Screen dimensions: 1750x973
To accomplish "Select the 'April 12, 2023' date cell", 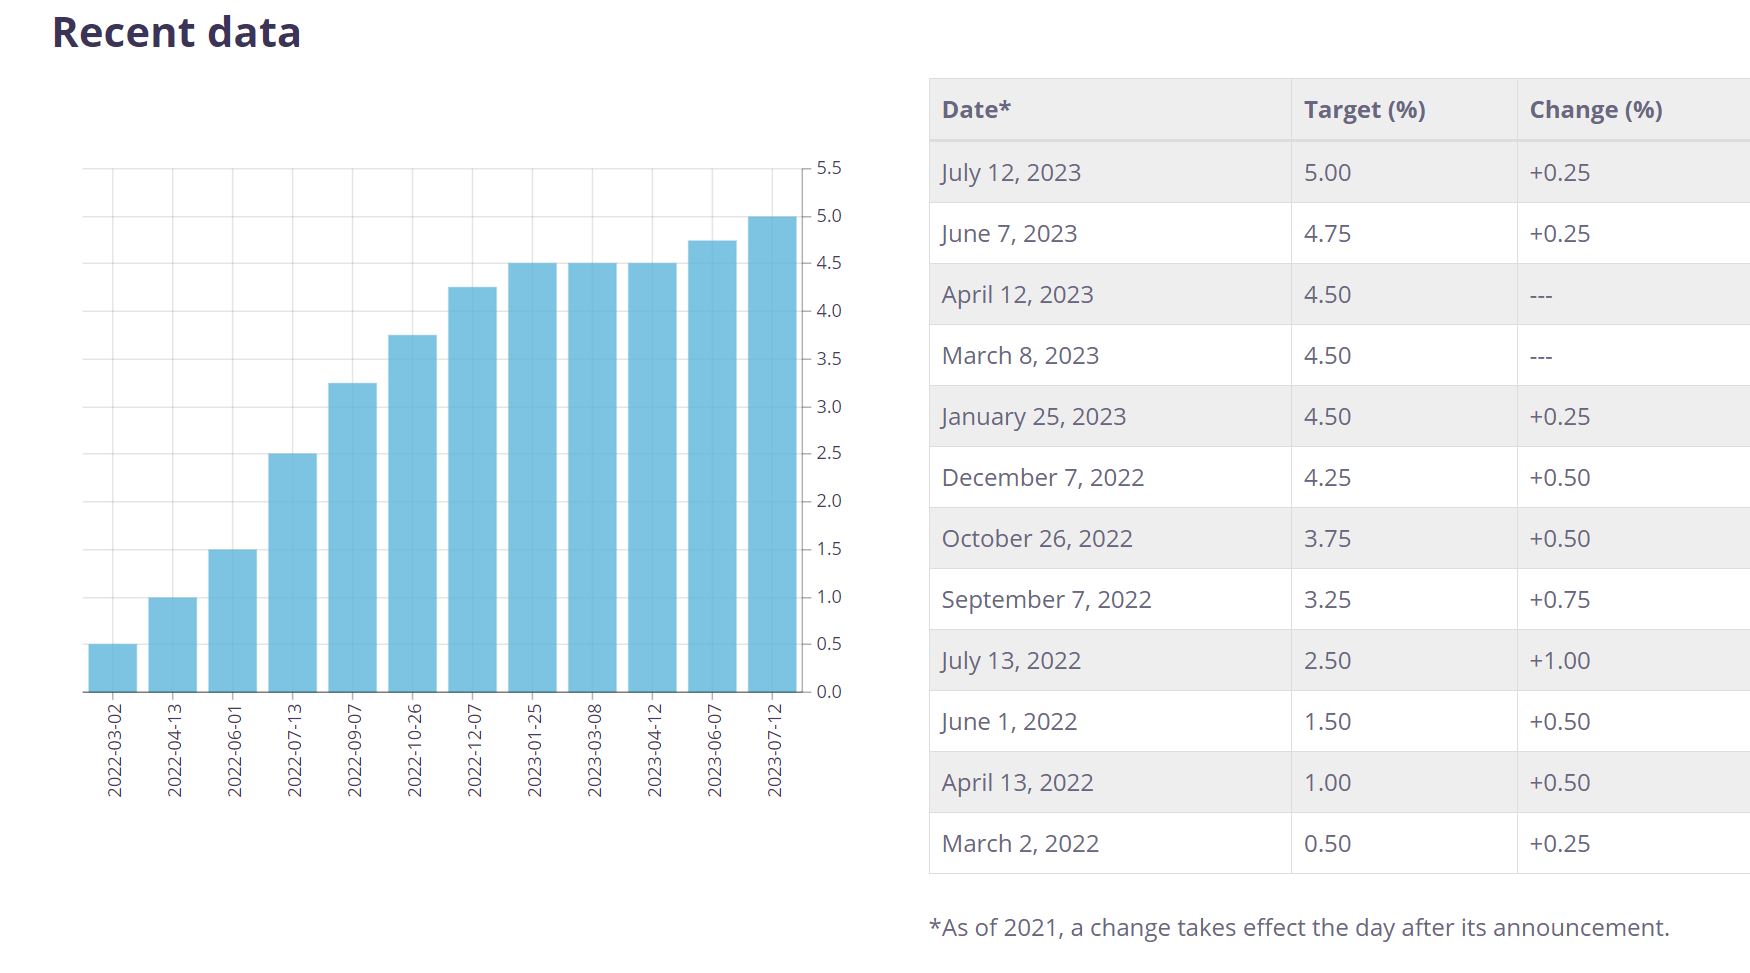I will click(1110, 294).
